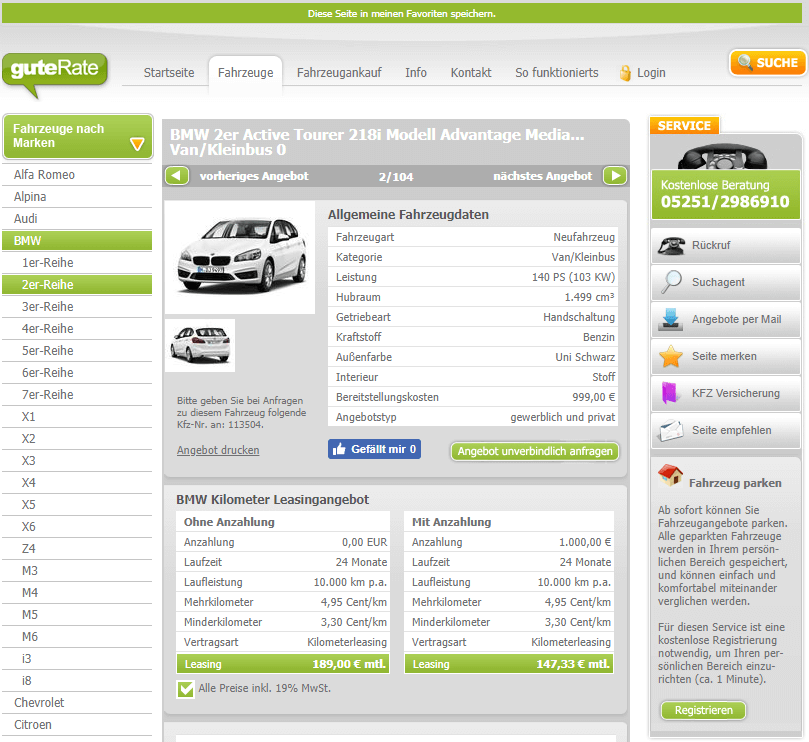Viewport: 809px width, 742px height.
Task: Click the Login link
Action: [651, 73]
